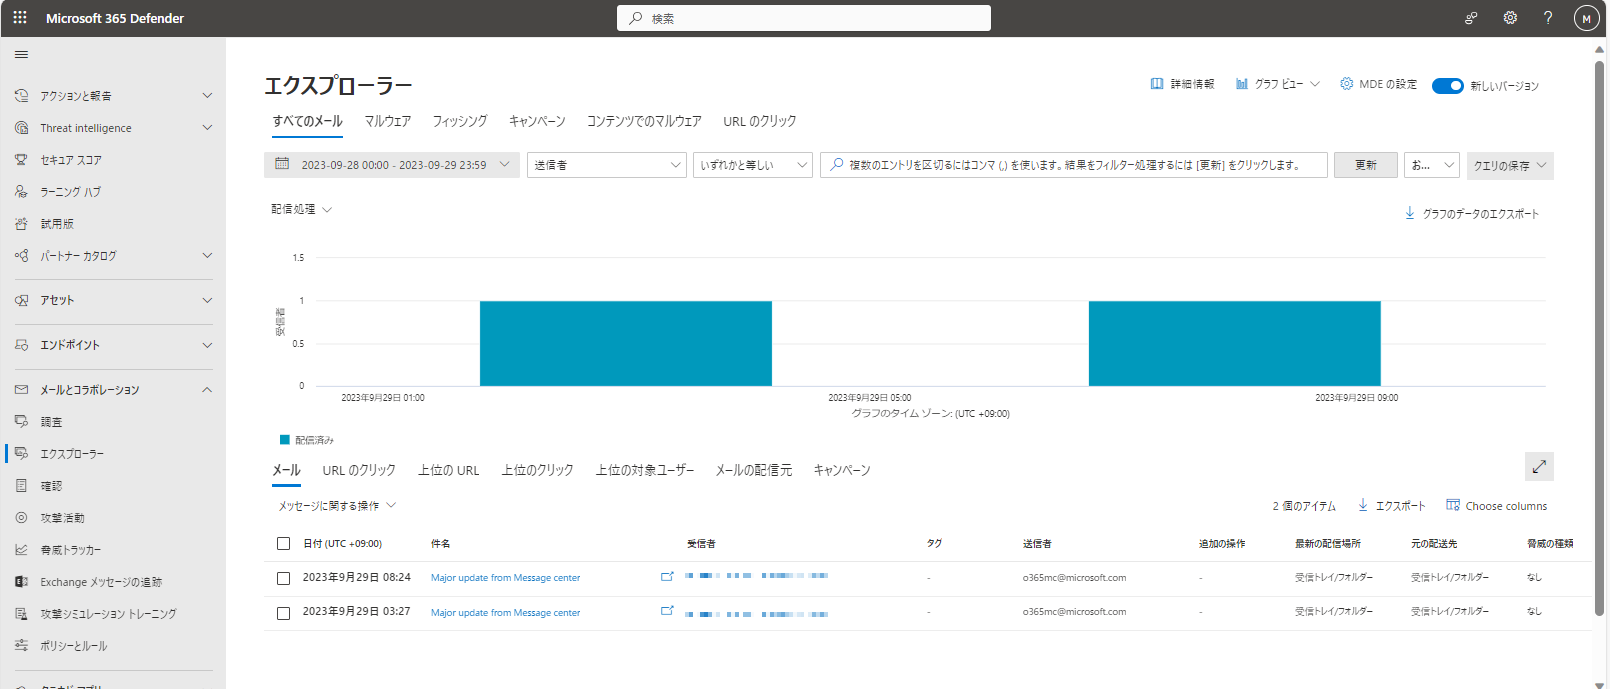Viewport: 1610px width, 689px height.
Task: Click the 配信済み legend color swatch
Action: pyautogui.click(x=285, y=440)
